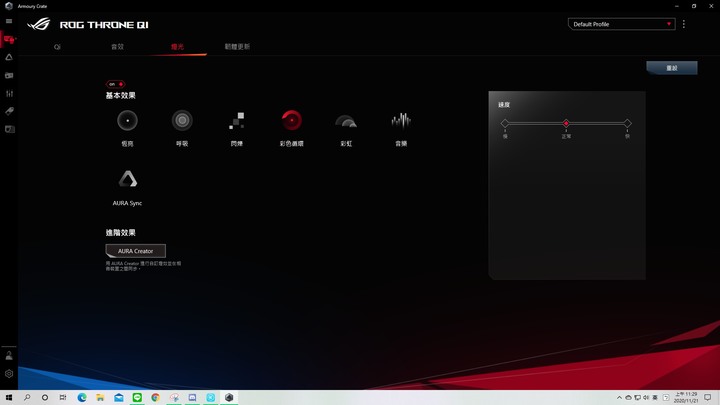The width and height of the screenshot is (720, 405).
Task: Open the Game Library sidebar icon
Action: 9,75
